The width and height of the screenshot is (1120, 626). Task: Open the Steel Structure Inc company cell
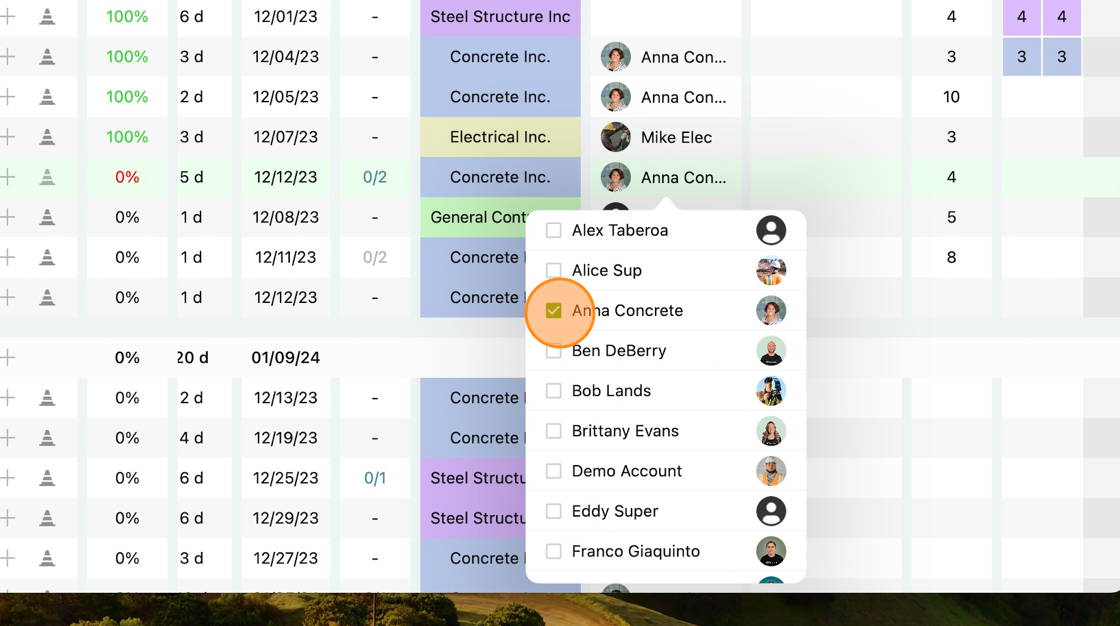pyautogui.click(x=500, y=17)
